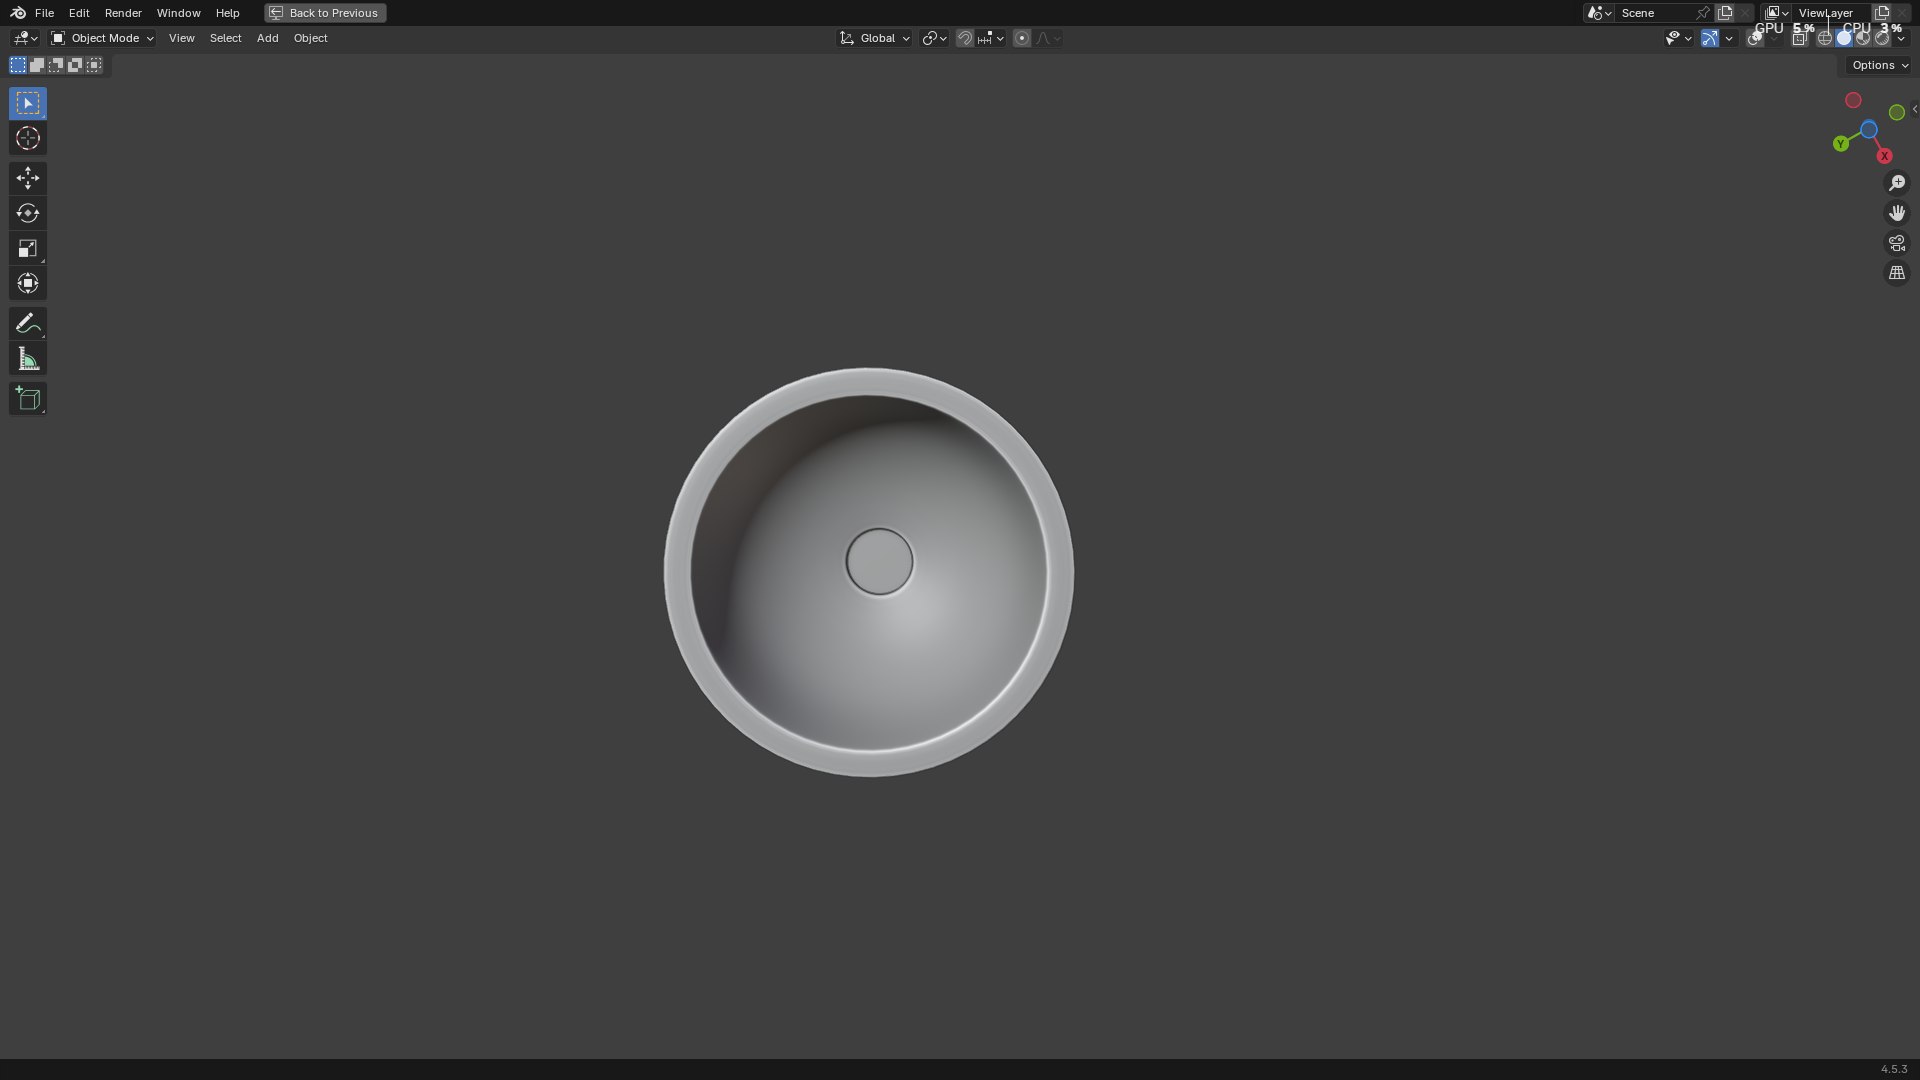Click Back to Previous button
Image resolution: width=1920 pixels, height=1080 pixels.
(325, 13)
